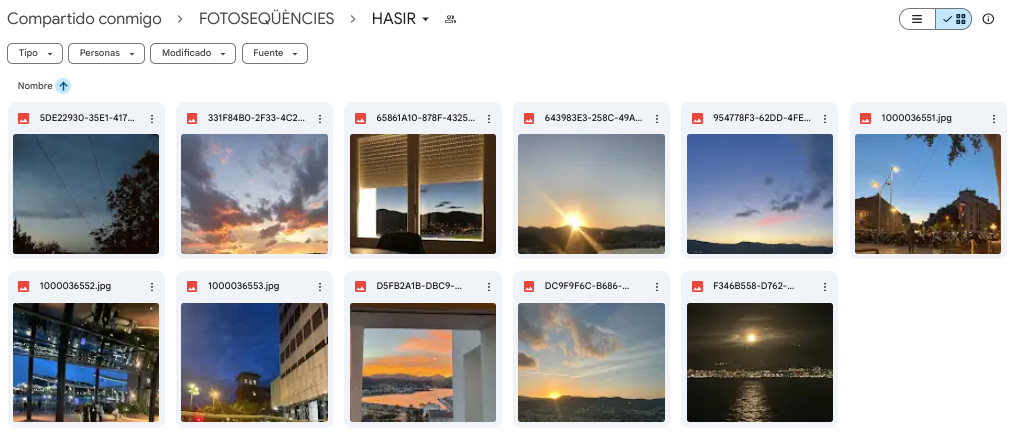Expand the Tipo filter dropdown
Screen dimensions: 1013x434
(35, 54)
